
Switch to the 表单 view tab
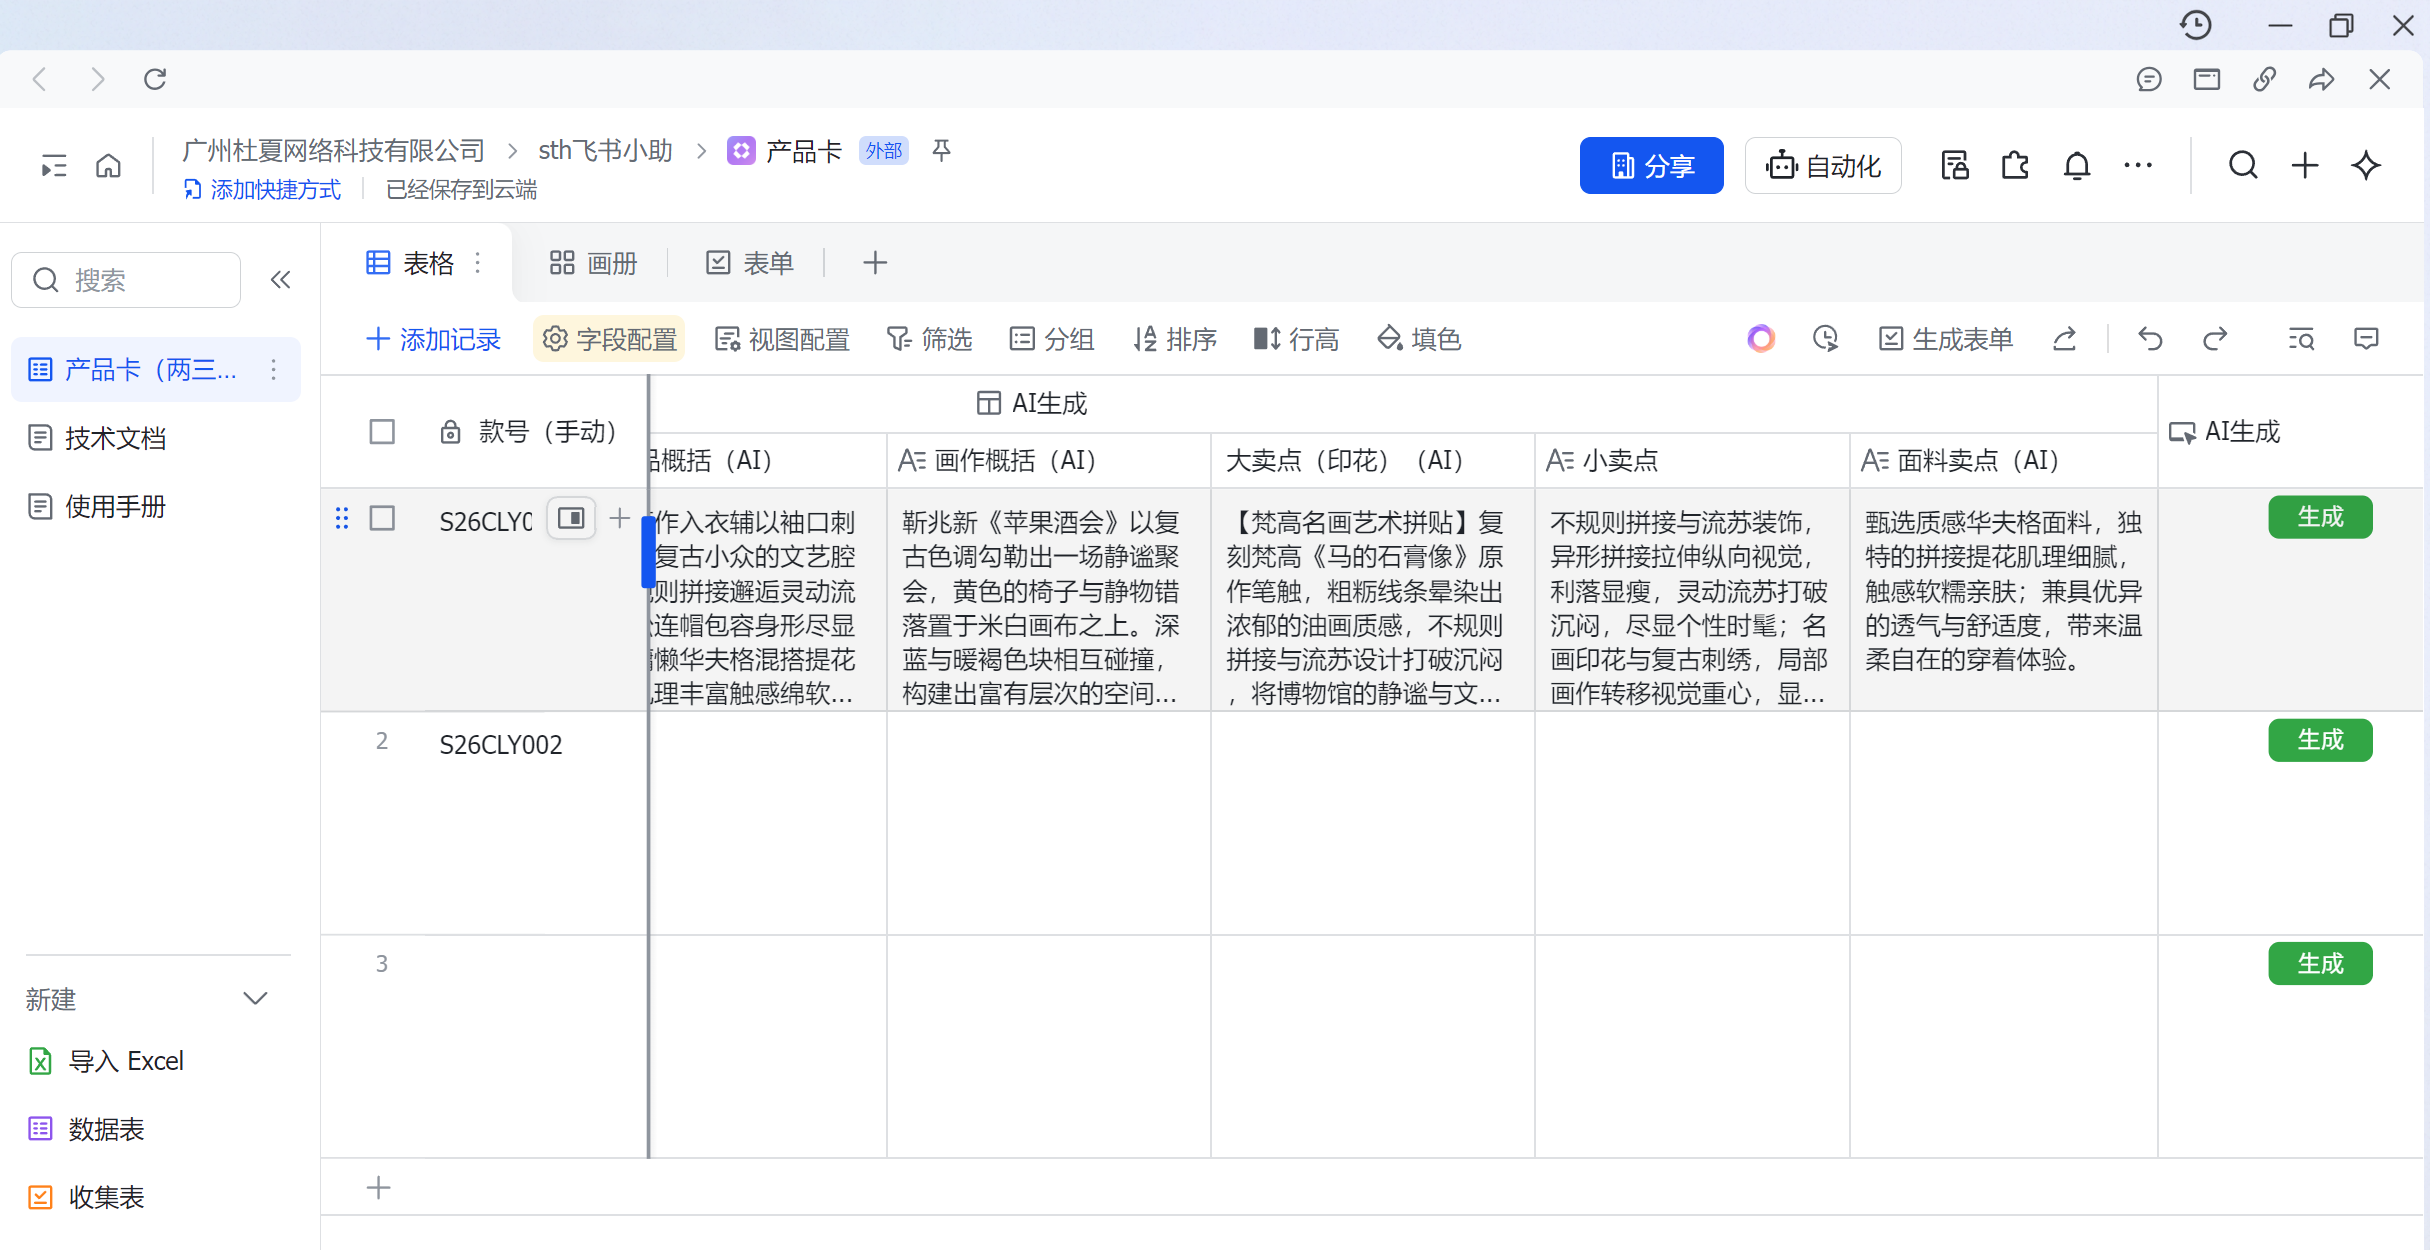pyautogui.click(x=748, y=262)
